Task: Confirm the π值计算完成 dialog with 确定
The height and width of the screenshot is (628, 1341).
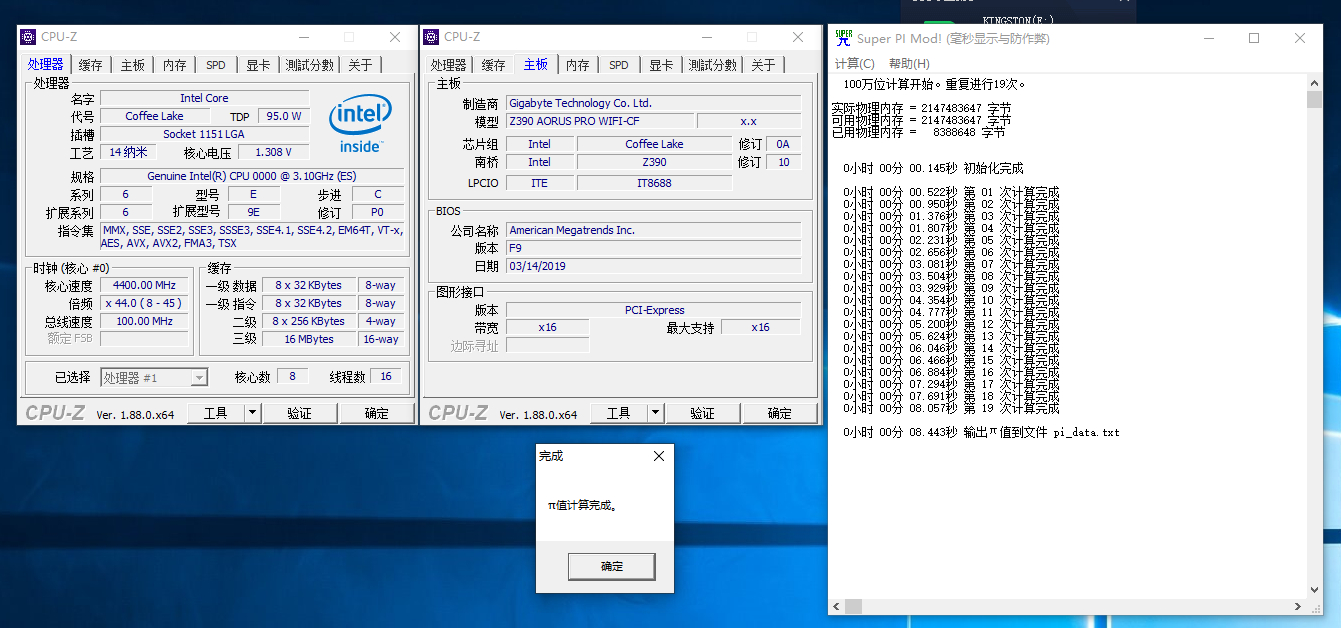Action: coord(612,566)
